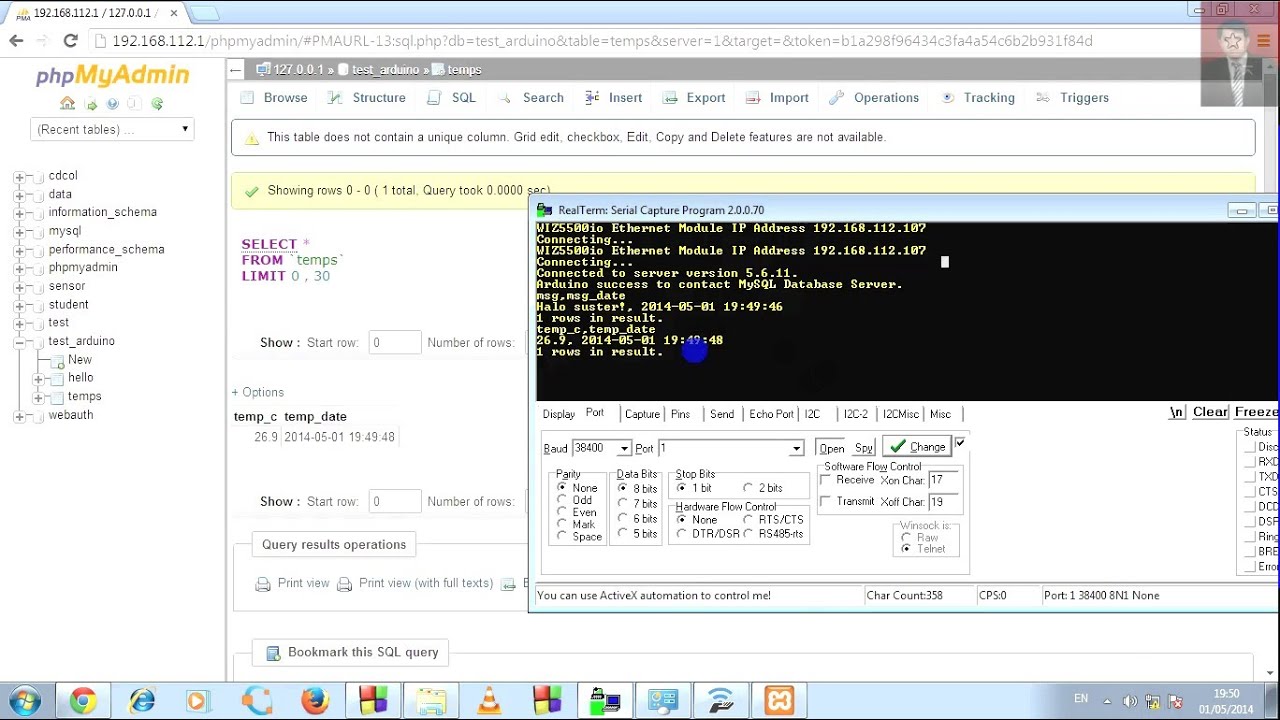Viewport: 1280px width, 720px height.
Task: Expand the temps table node
Action: coord(38,397)
